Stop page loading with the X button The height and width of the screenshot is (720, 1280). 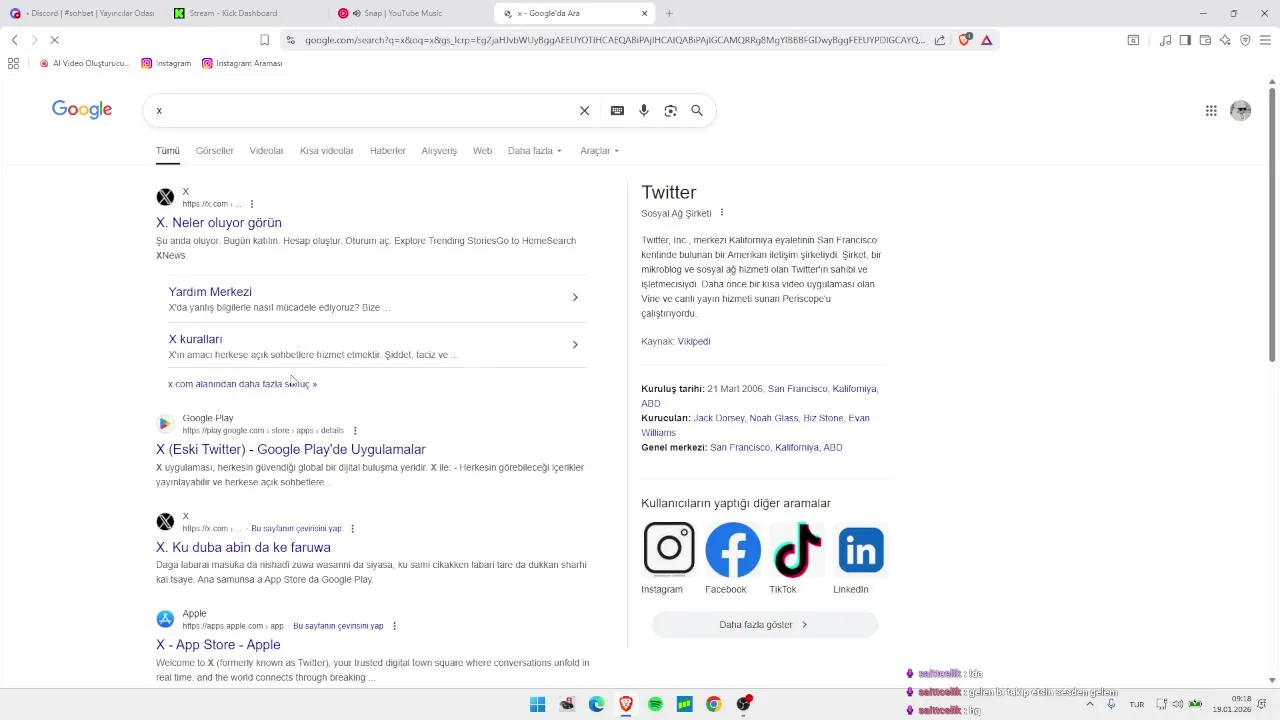click(54, 40)
